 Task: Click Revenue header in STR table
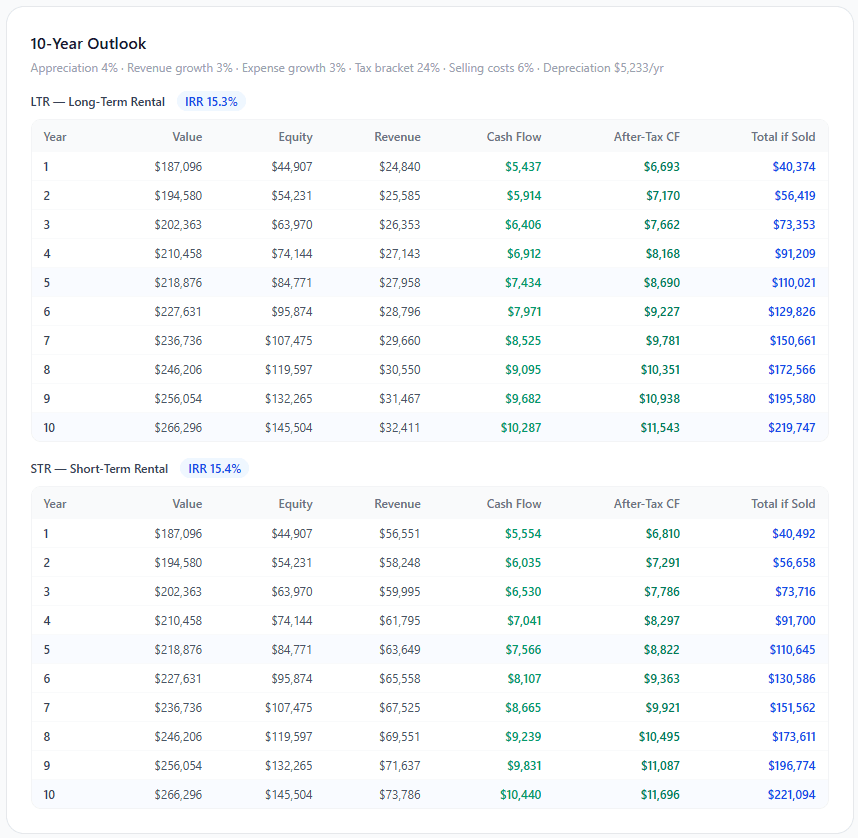[397, 504]
